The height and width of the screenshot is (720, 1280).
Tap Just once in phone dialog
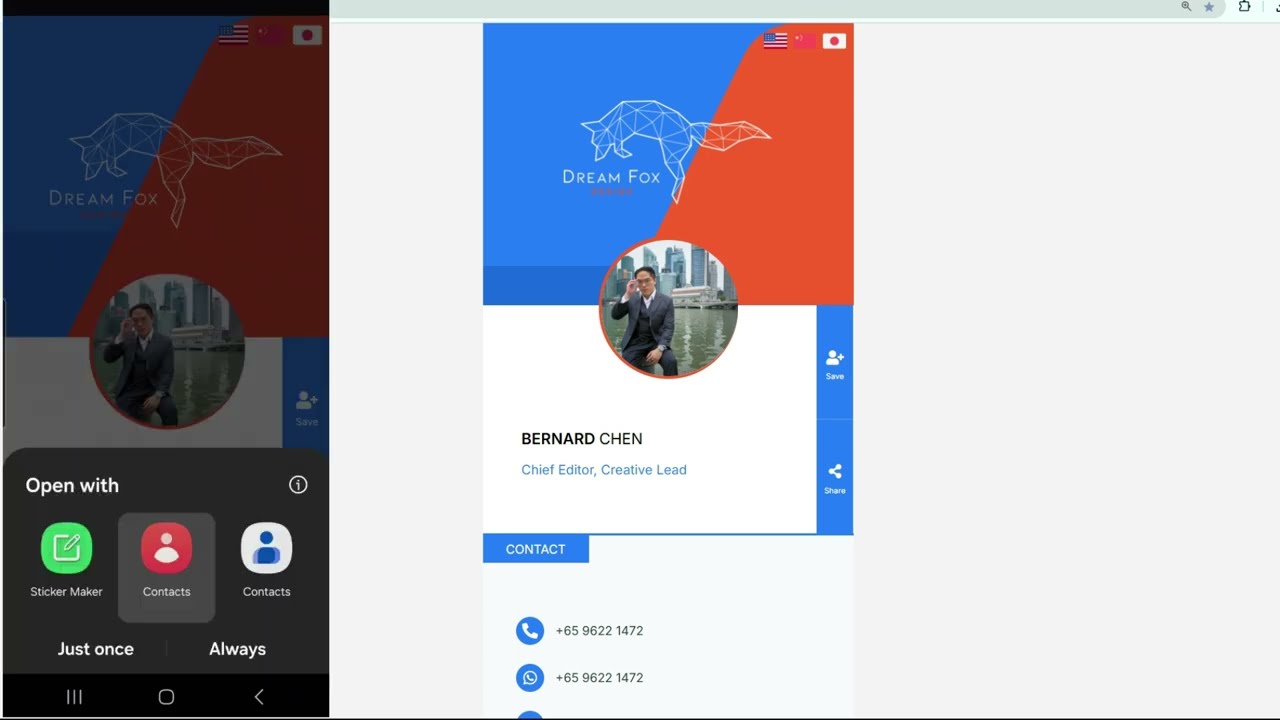coord(95,649)
